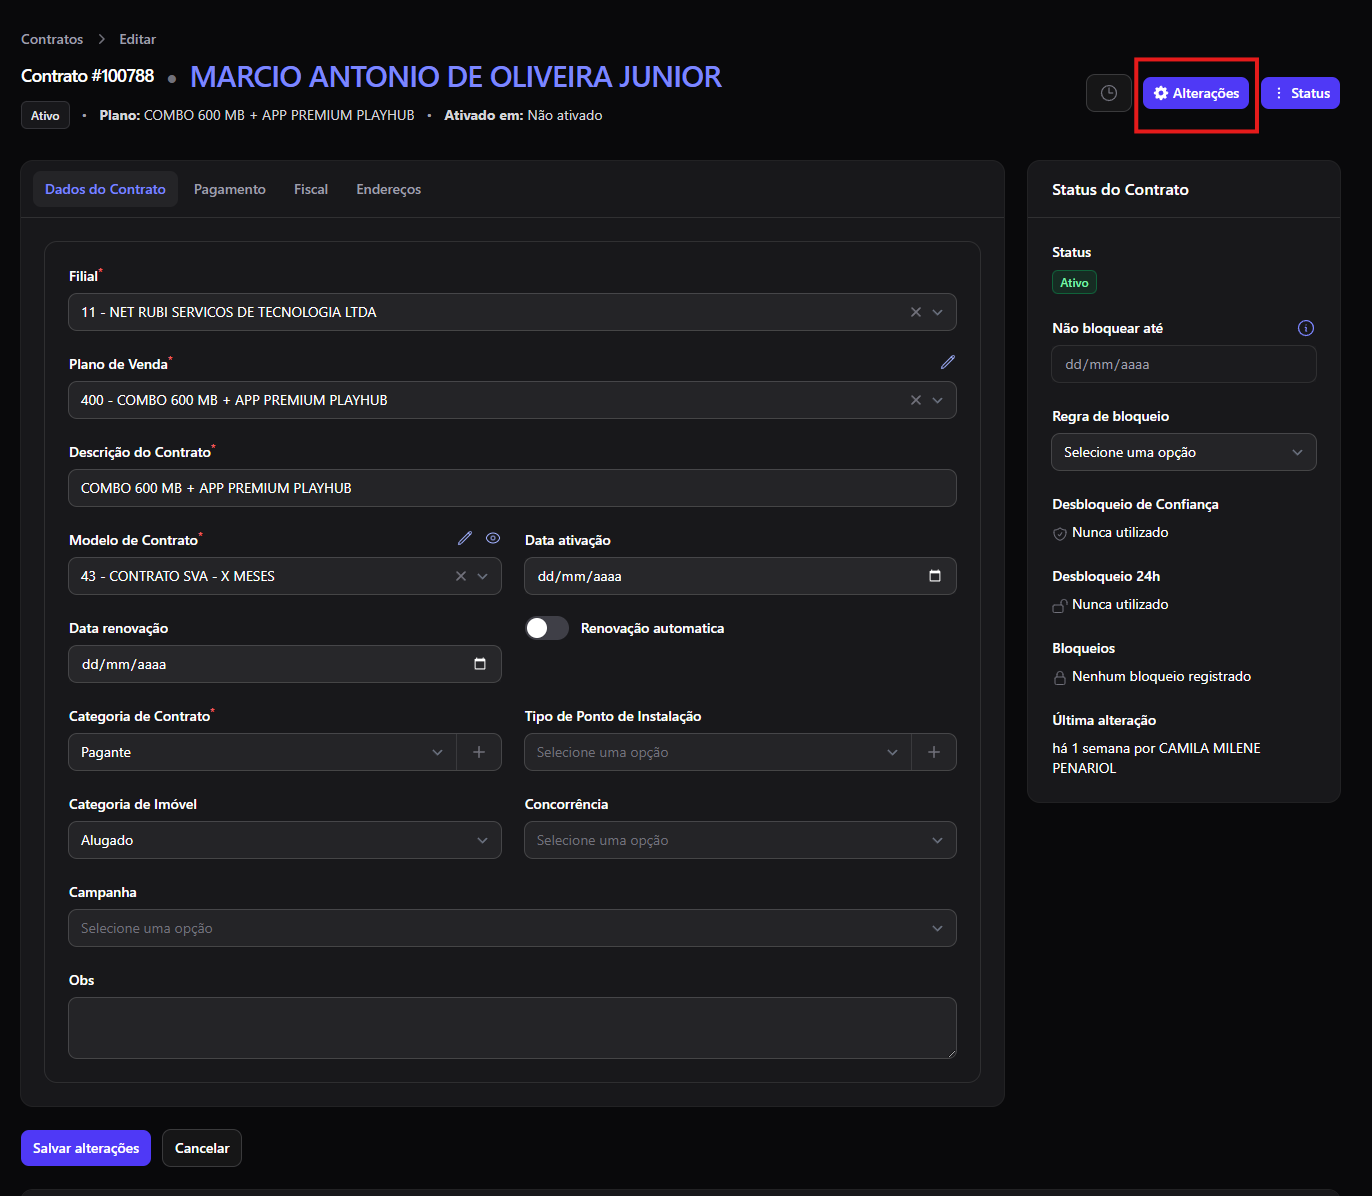Click the Alterações button
1372x1196 pixels.
pyautogui.click(x=1196, y=93)
